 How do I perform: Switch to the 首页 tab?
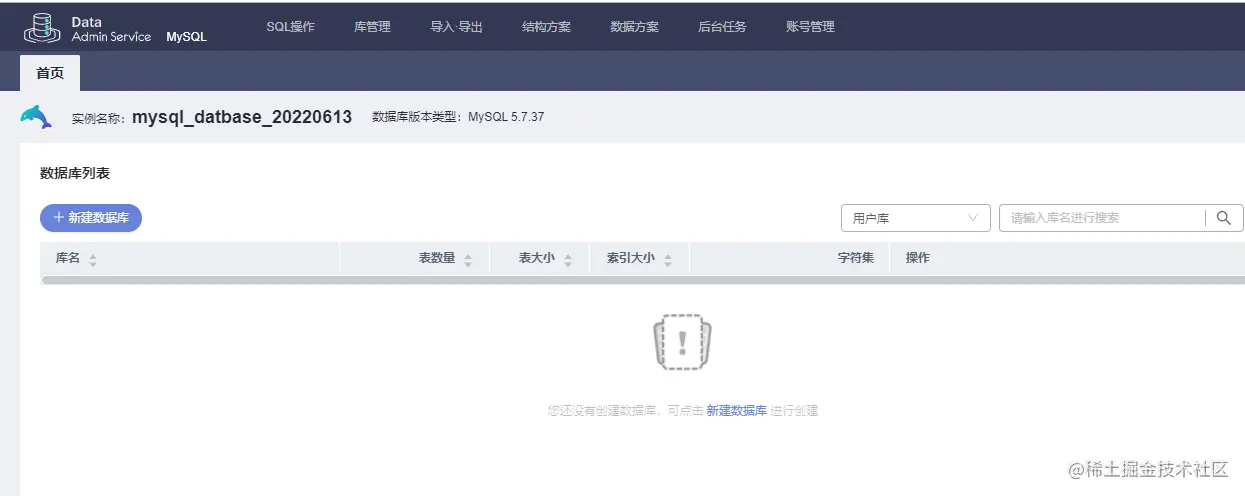(x=50, y=73)
